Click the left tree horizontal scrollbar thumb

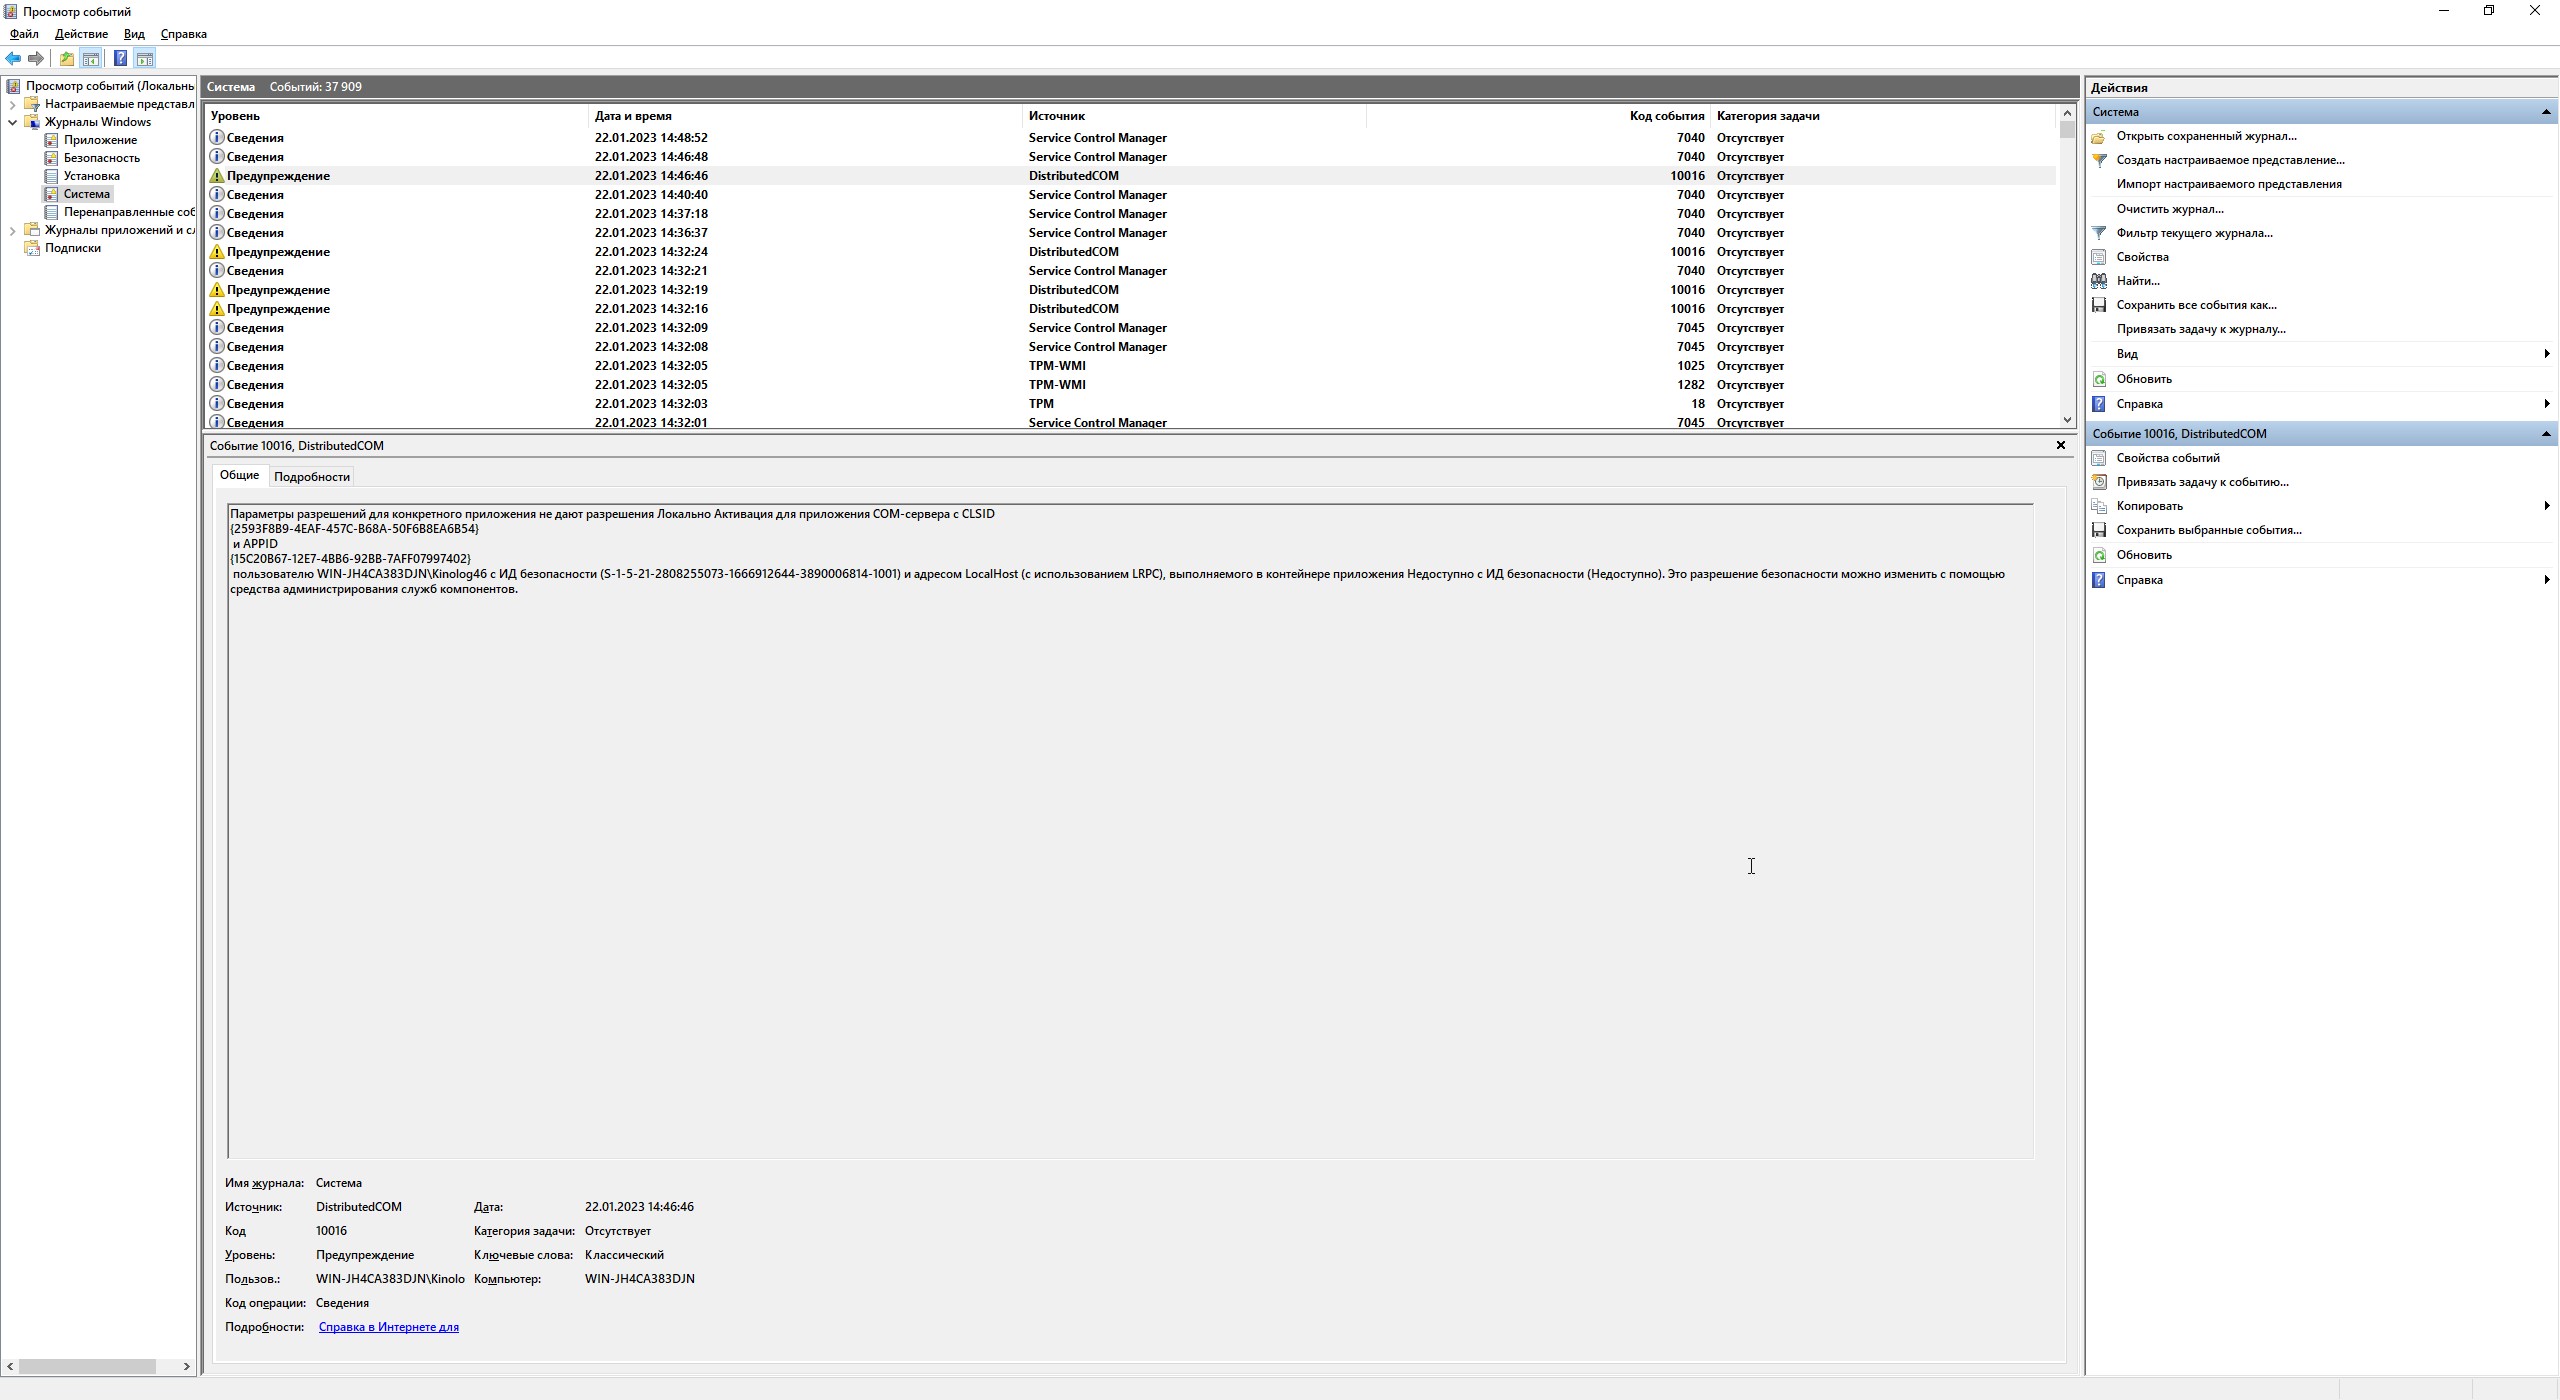[87, 1366]
